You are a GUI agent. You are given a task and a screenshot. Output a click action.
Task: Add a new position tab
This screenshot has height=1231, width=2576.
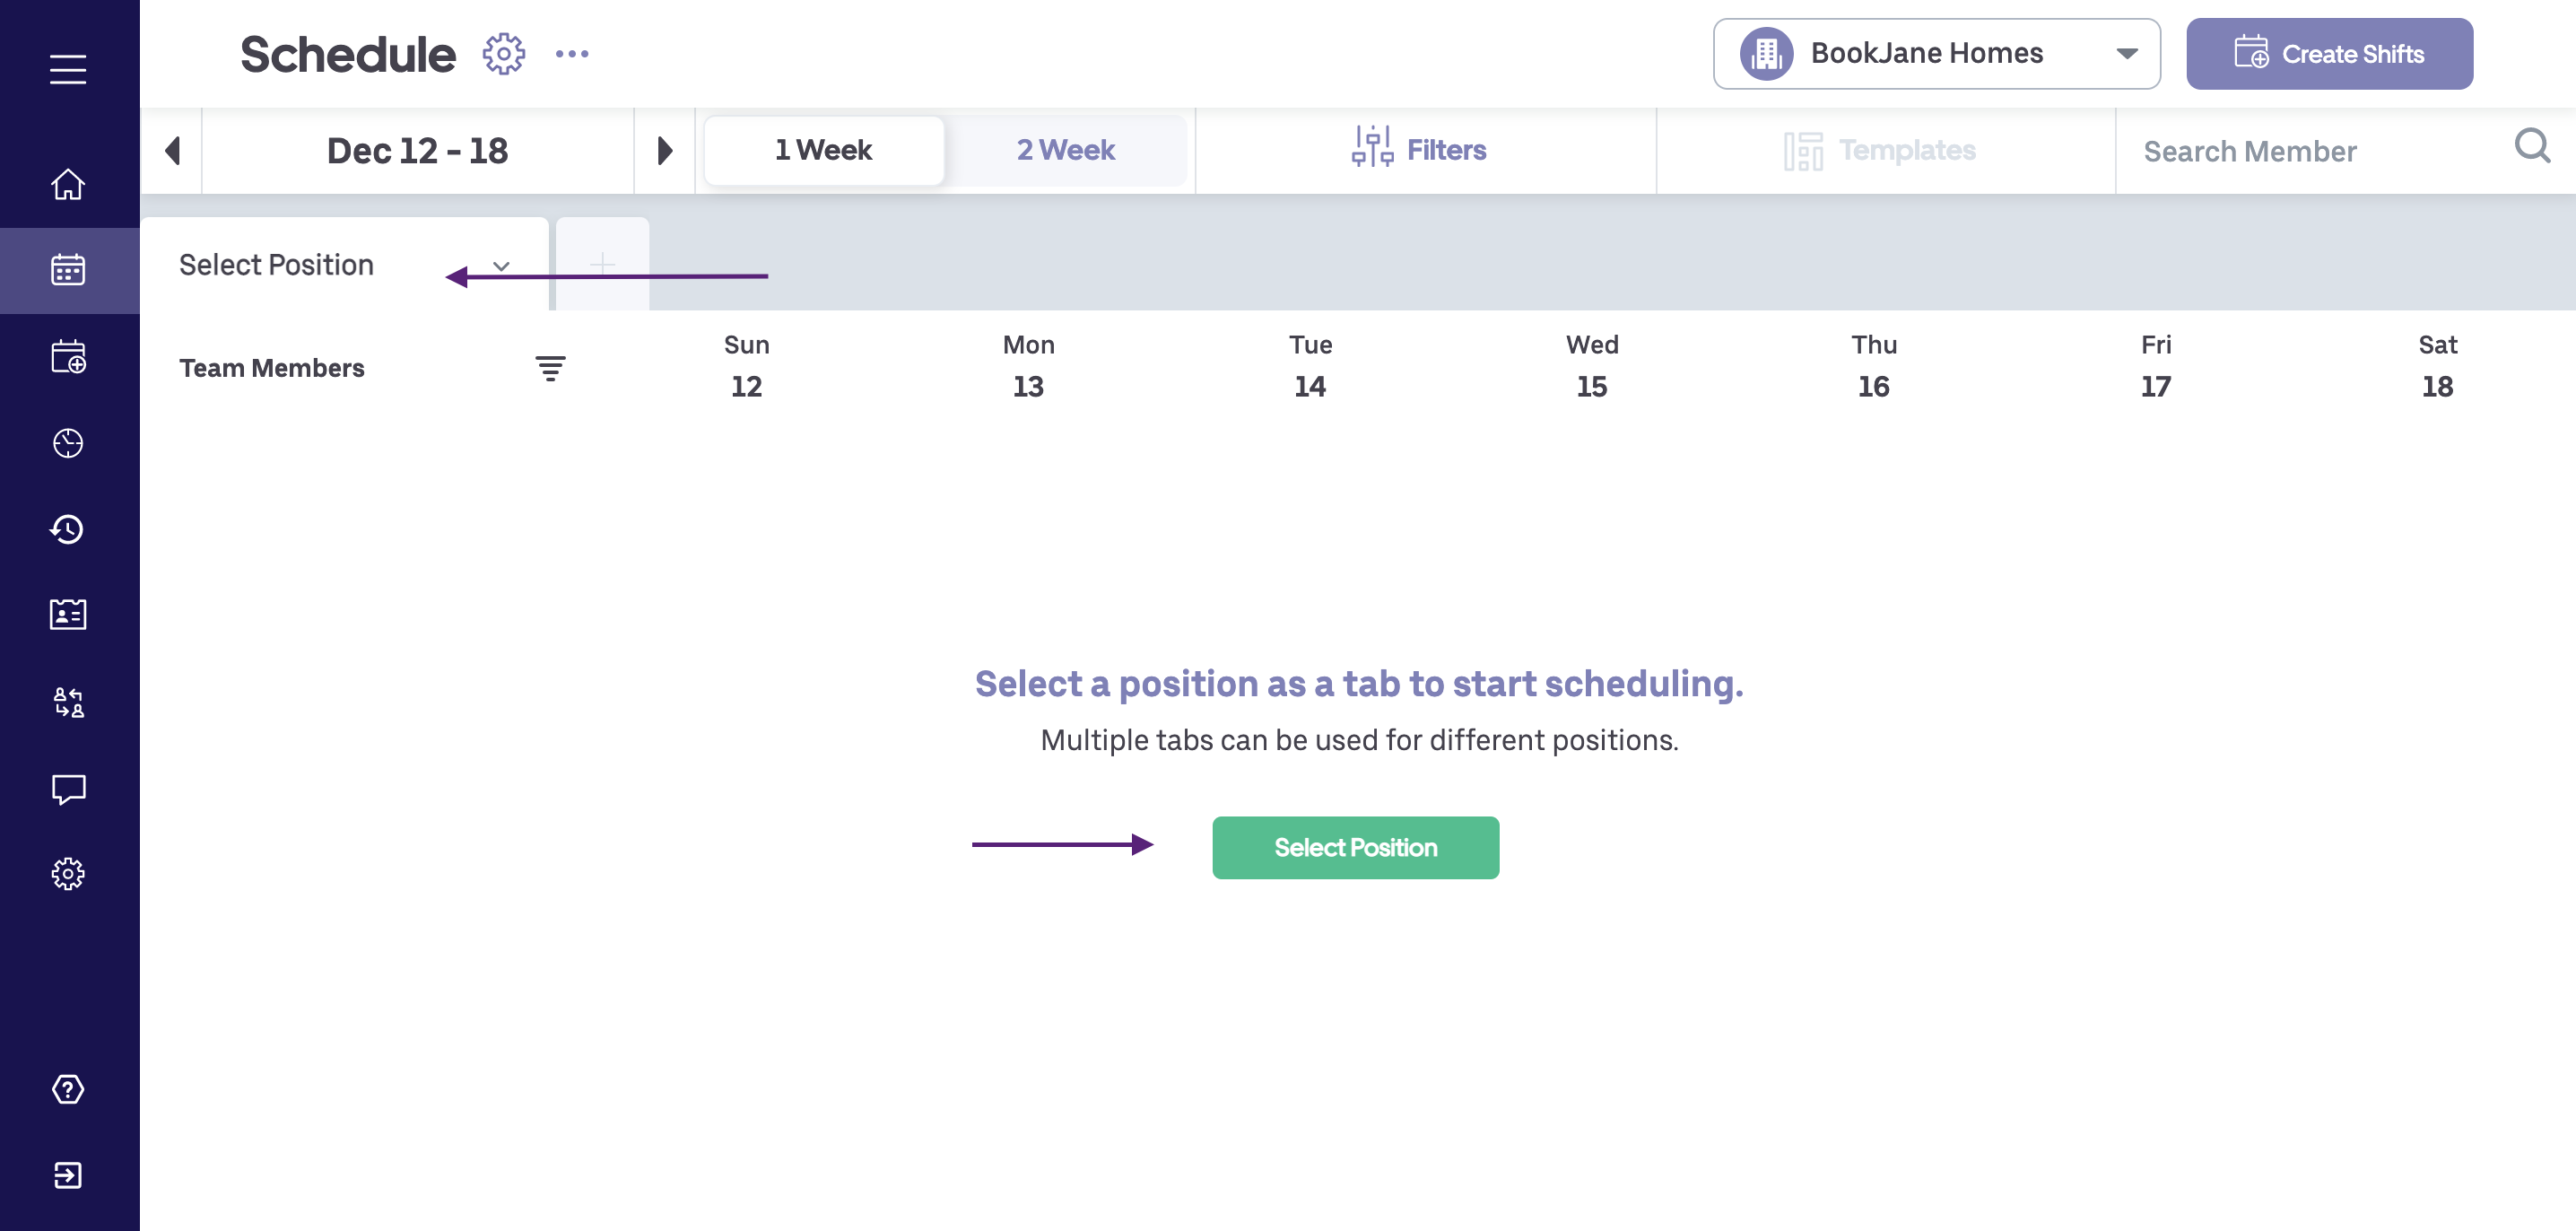[x=602, y=264]
